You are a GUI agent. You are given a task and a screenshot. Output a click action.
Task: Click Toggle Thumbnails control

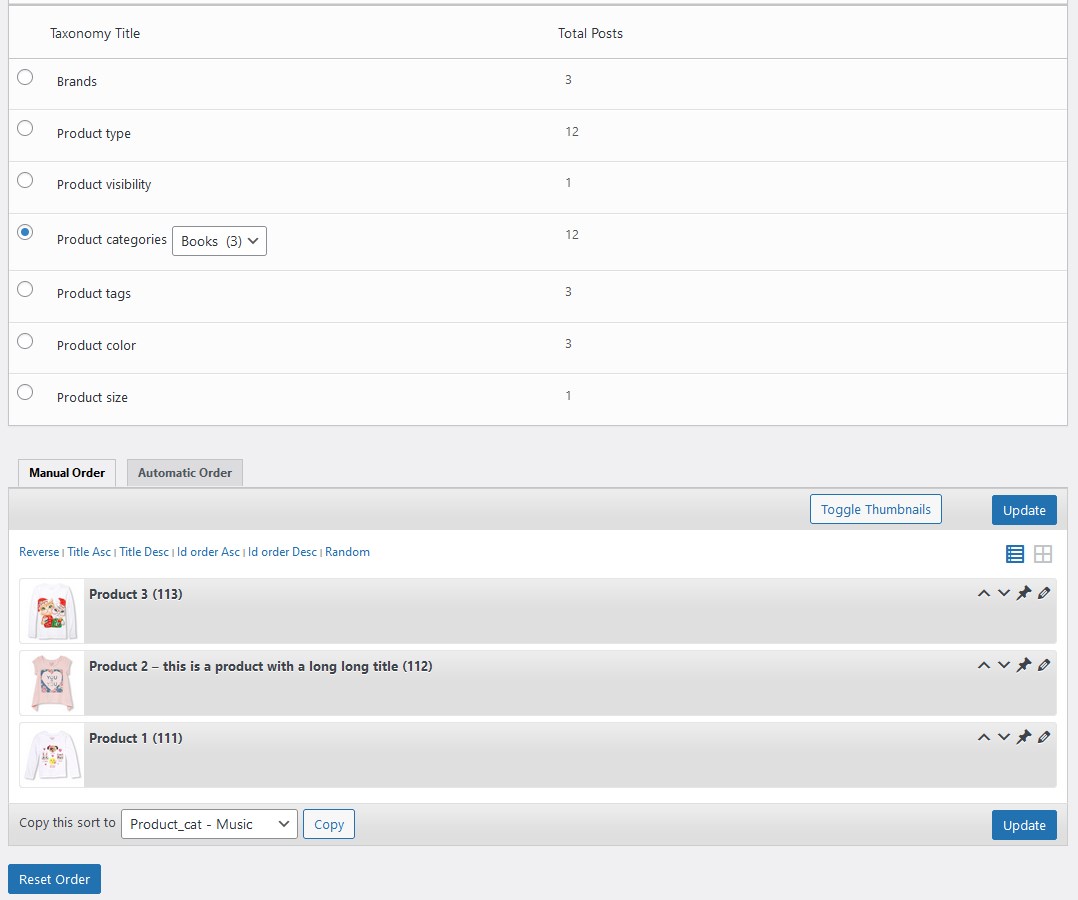875,509
